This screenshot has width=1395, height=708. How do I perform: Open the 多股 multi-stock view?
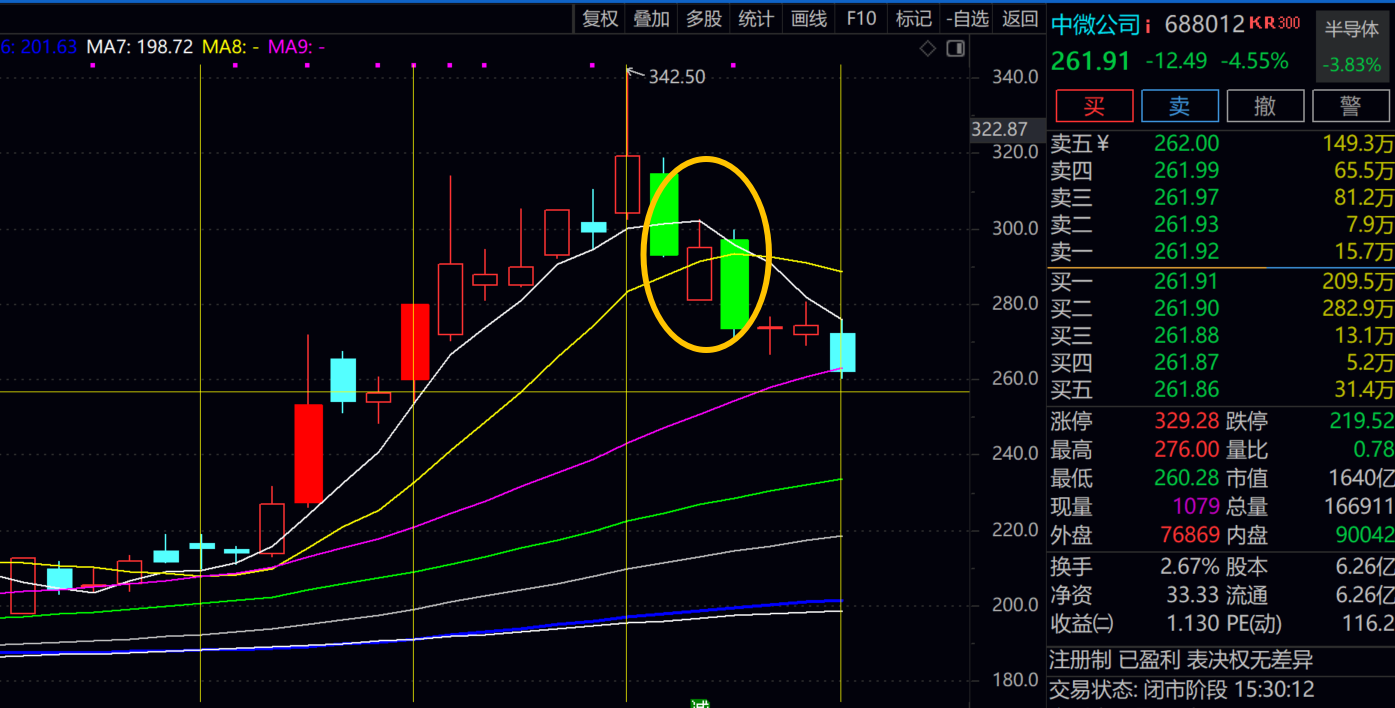(704, 18)
